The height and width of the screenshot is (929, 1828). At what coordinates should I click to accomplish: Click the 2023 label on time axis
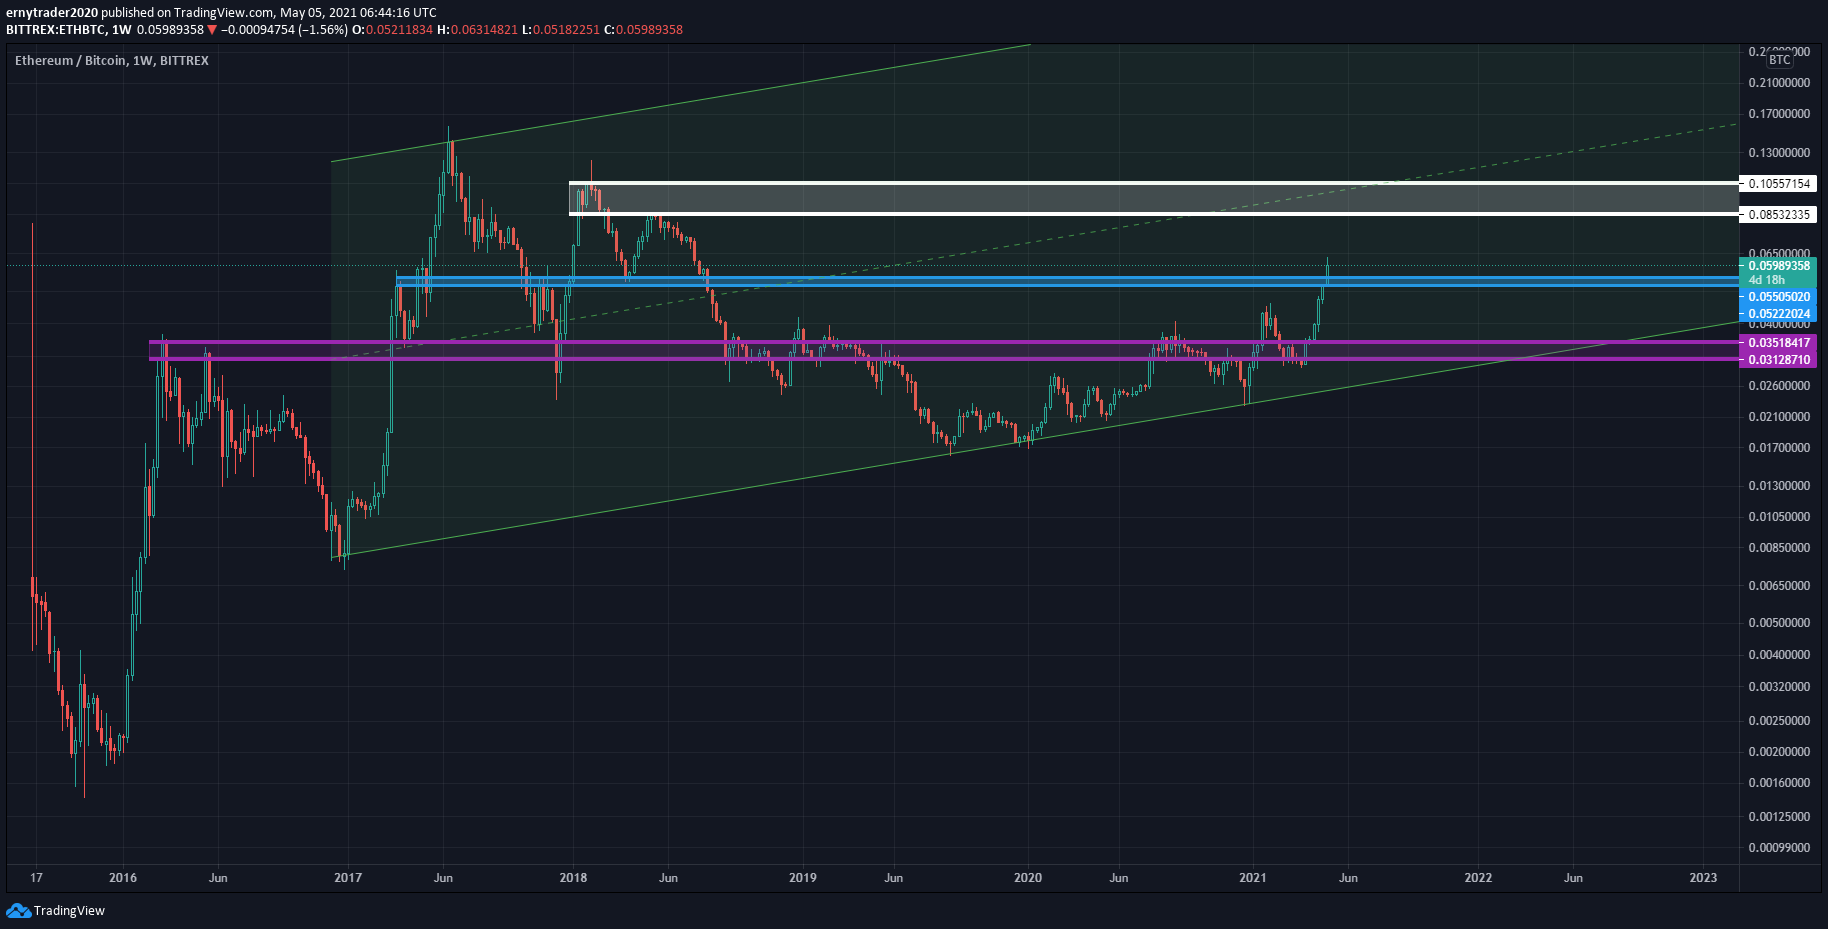[x=1703, y=878]
